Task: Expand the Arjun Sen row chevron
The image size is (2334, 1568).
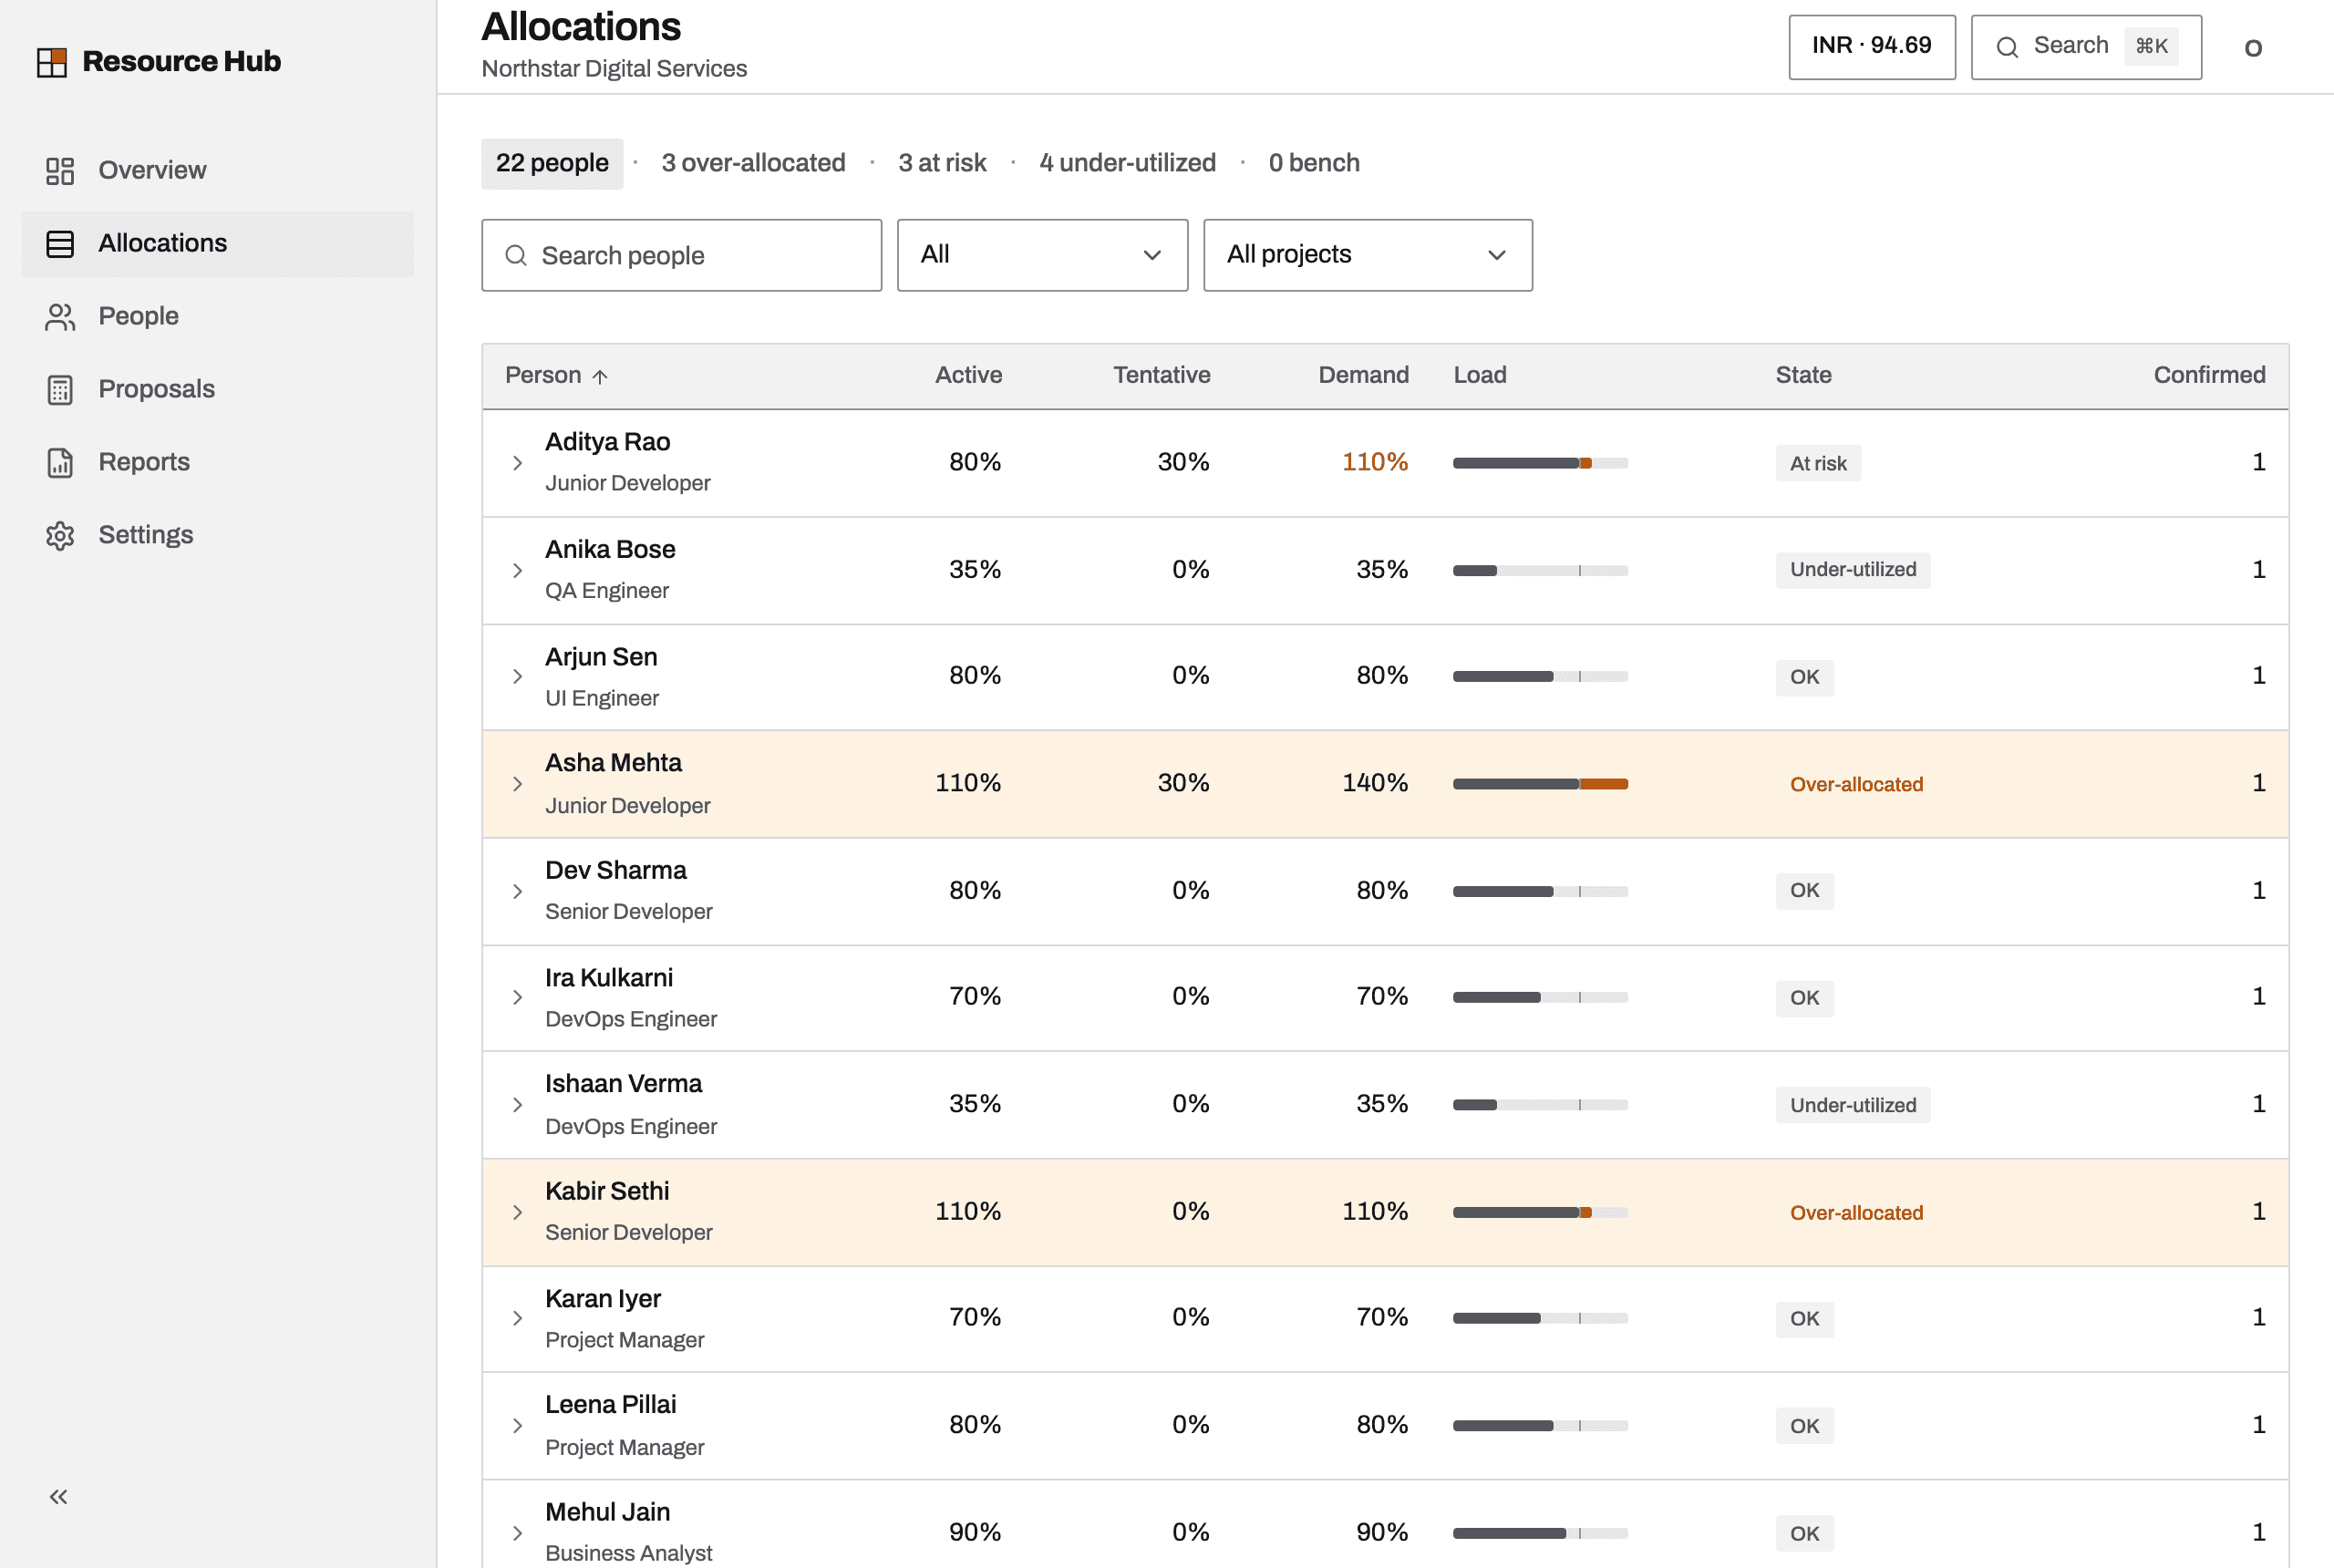Action: tap(517, 677)
